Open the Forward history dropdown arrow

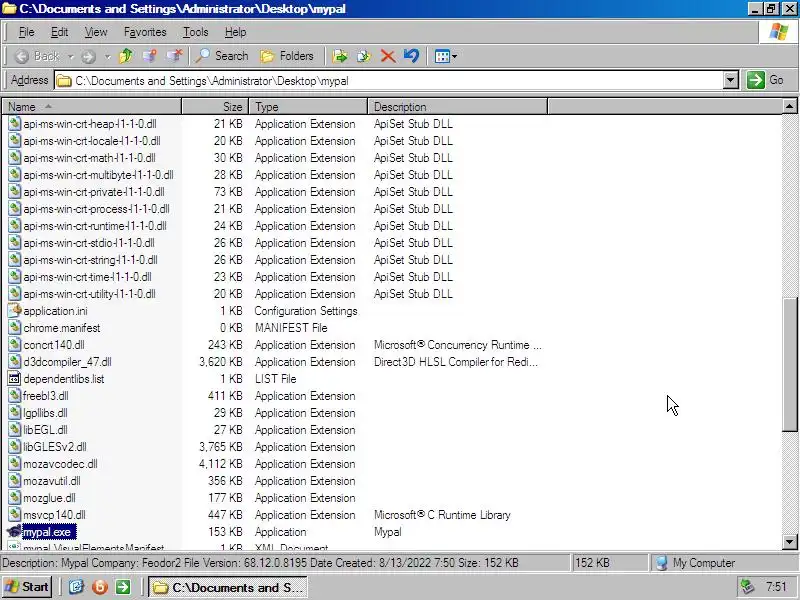tap(108, 56)
